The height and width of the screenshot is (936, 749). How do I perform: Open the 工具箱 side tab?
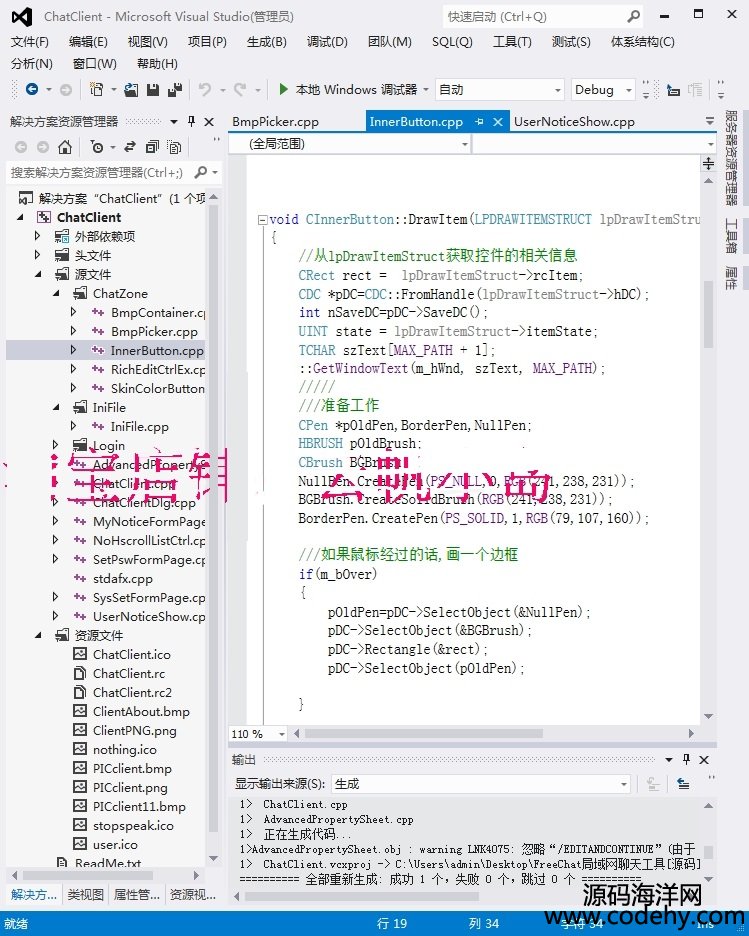point(731,236)
